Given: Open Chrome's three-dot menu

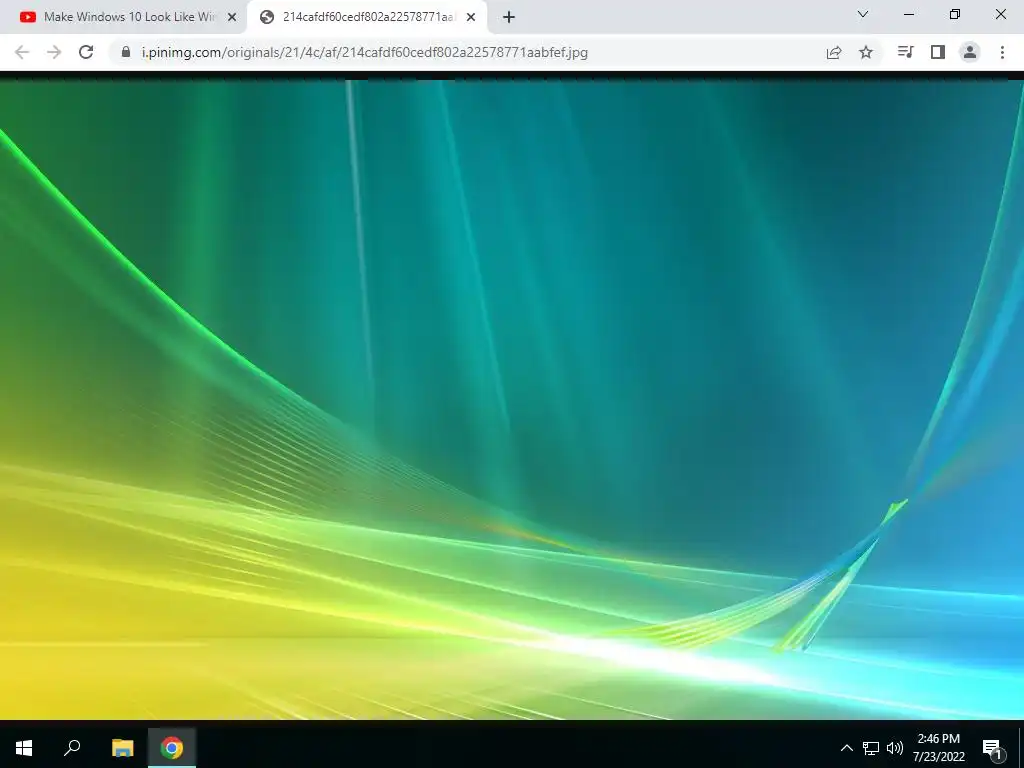Looking at the screenshot, I should (1002, 52).
